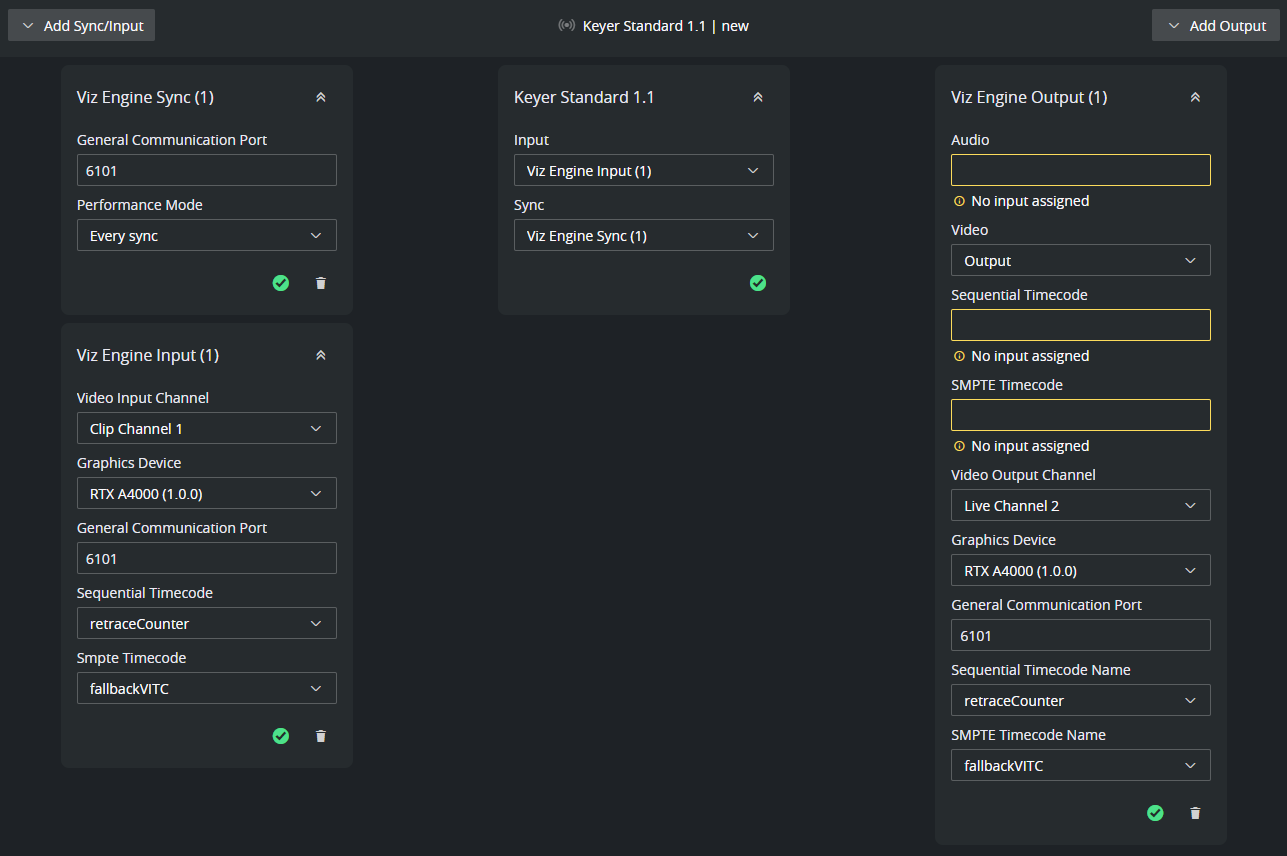Click the Video Output Channel label
The width and height of the screenshot is (1287, 856).
coord(1023,475)
